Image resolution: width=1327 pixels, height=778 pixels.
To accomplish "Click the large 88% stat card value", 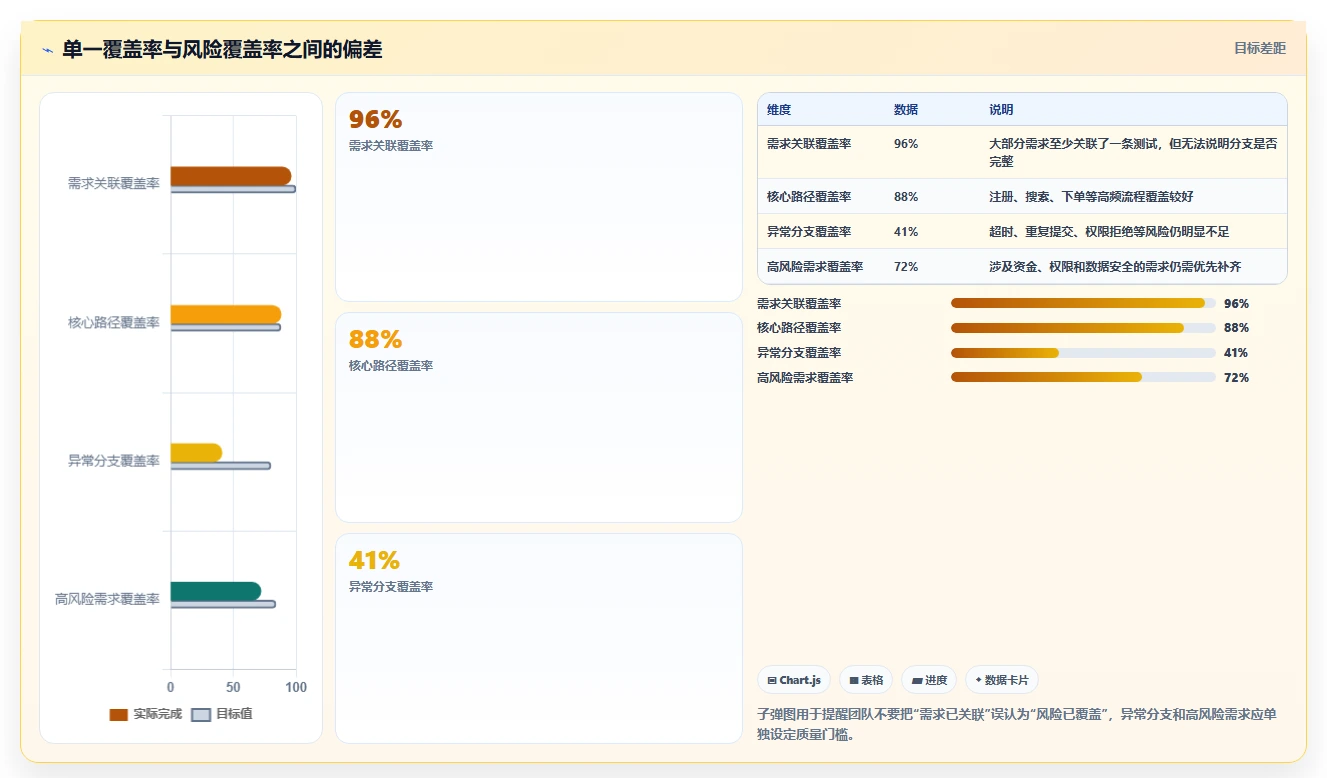I will pos(375,339).
